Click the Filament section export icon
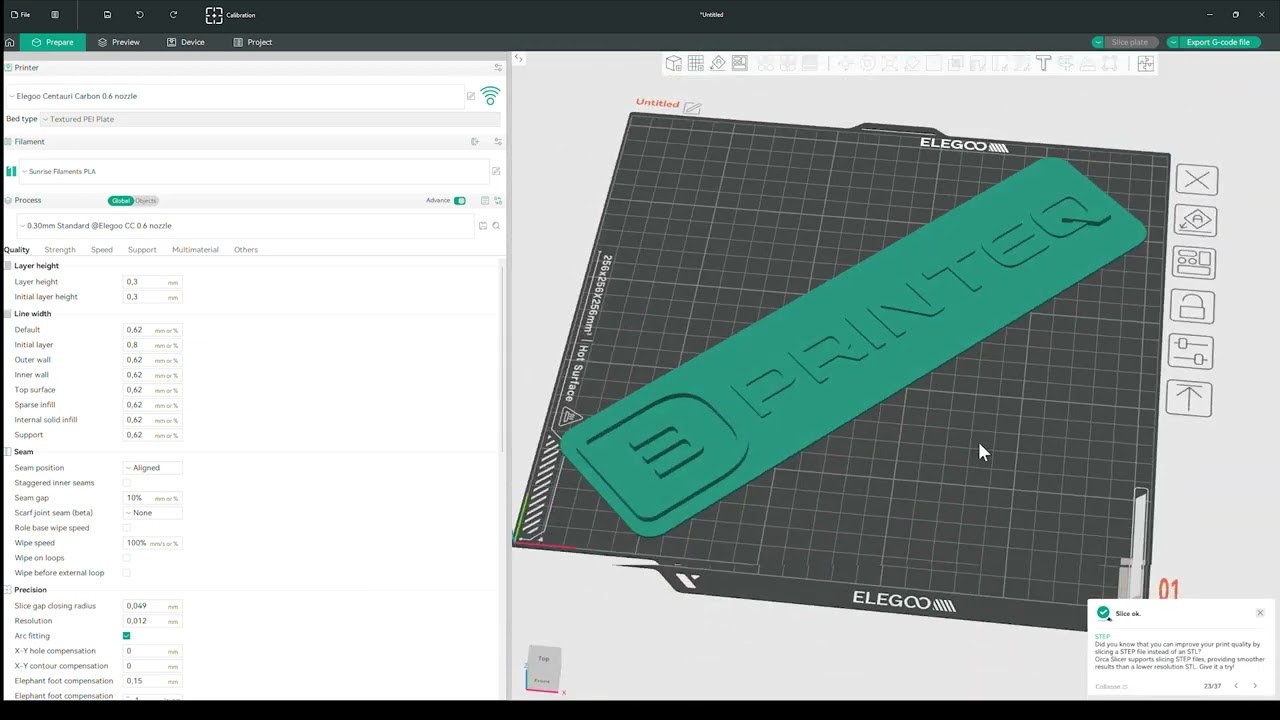Viewport: 1280px width, 720px height. [x=475, y=142]
